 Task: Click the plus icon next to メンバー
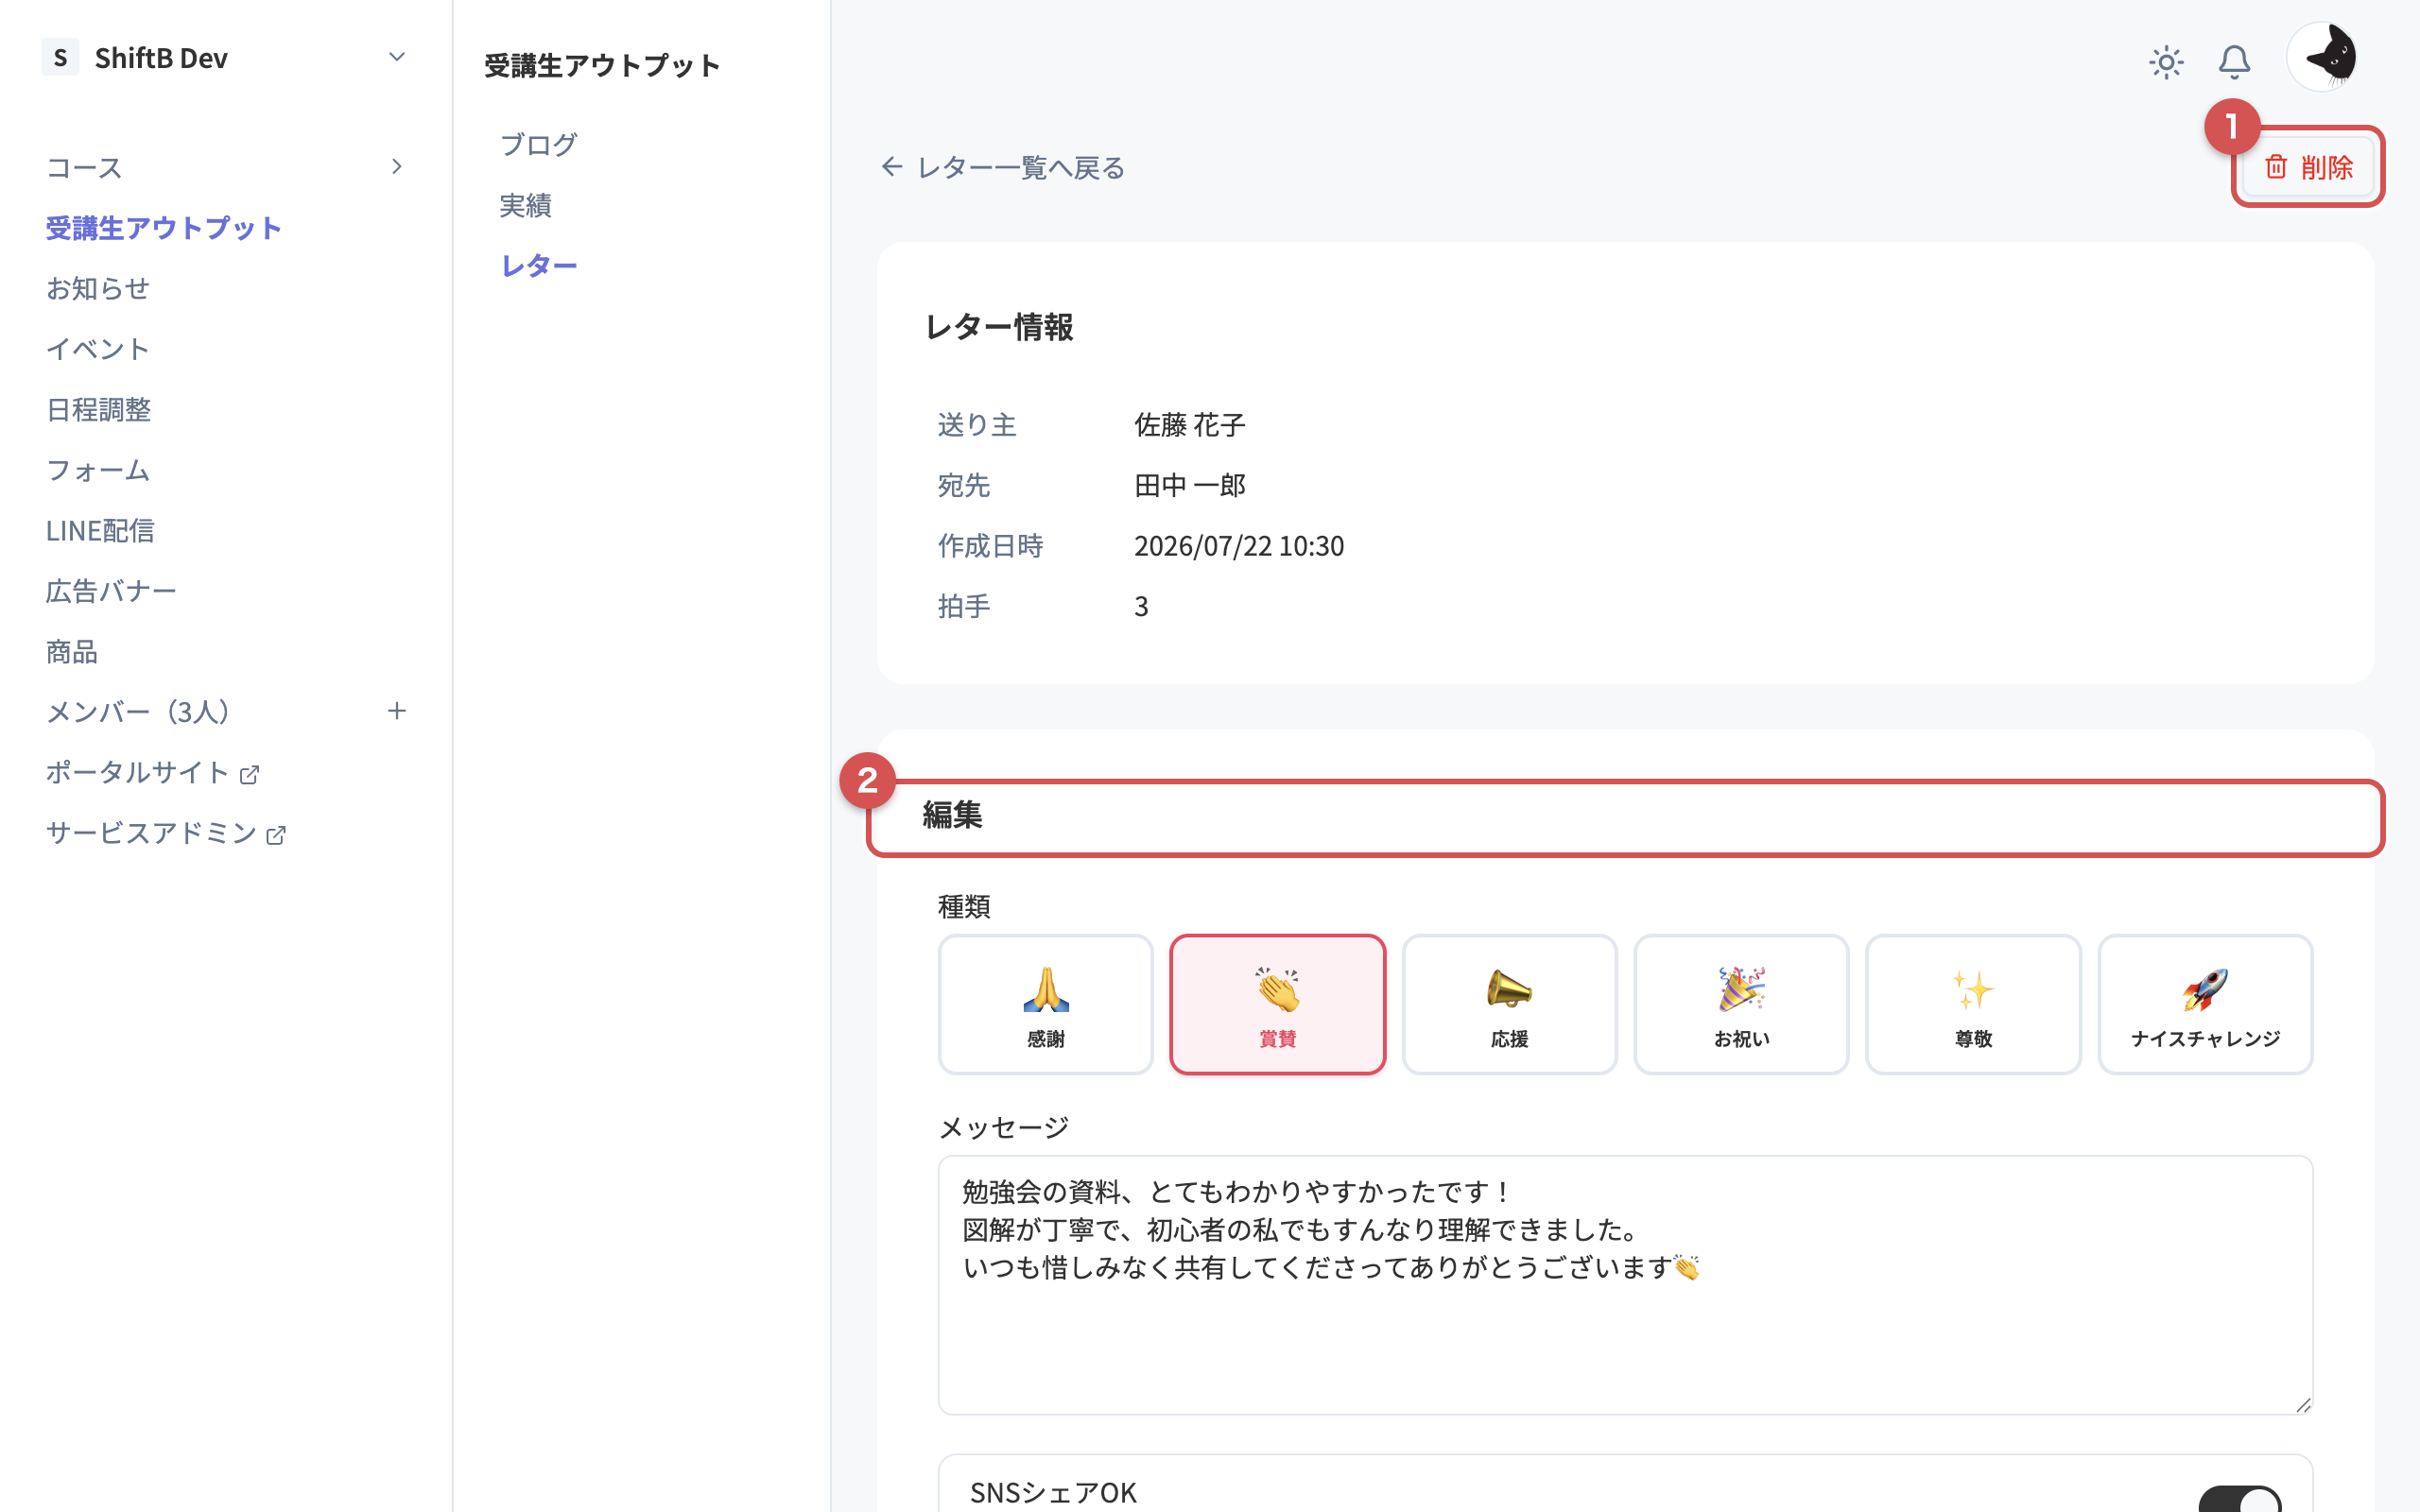click(x=397, y=711)
